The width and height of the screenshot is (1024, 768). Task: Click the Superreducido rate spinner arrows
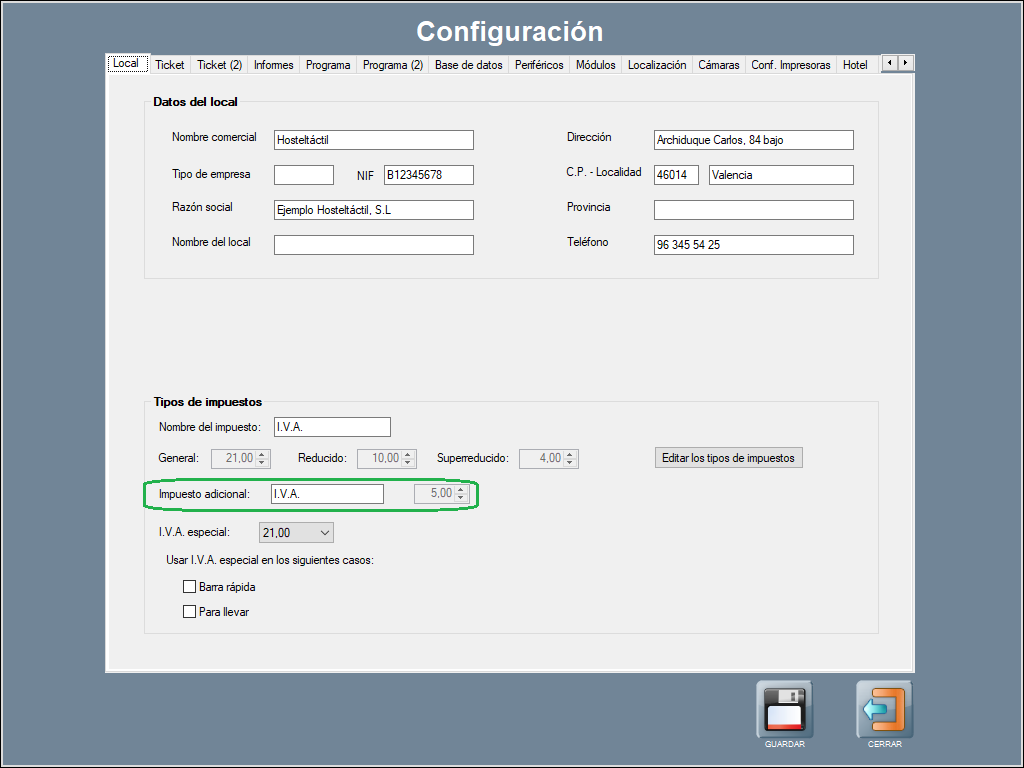pyautogui.click(x=570, y=459)
